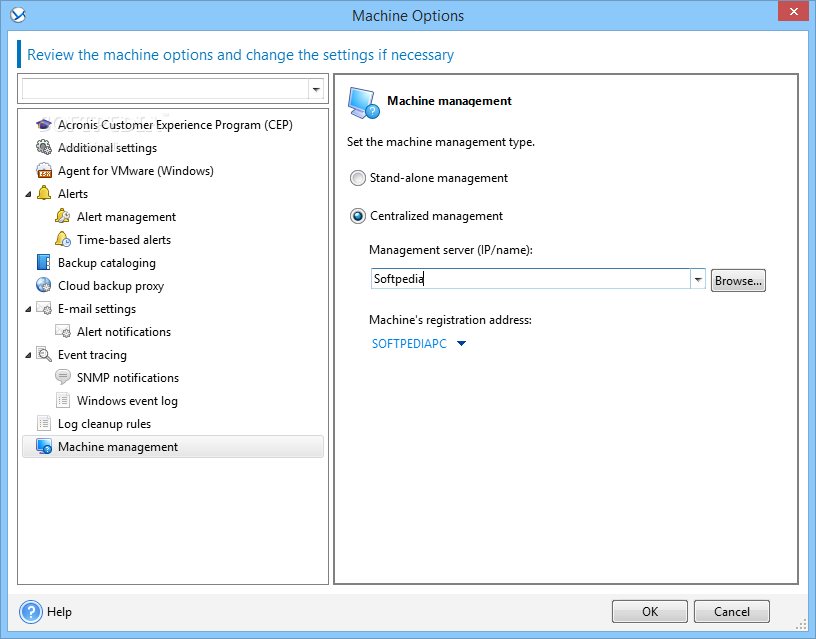Image resolution: width=816 pixels, height=639 pixels.
Task: Select Cloud backup proxy option
Action: coord(111,286)
